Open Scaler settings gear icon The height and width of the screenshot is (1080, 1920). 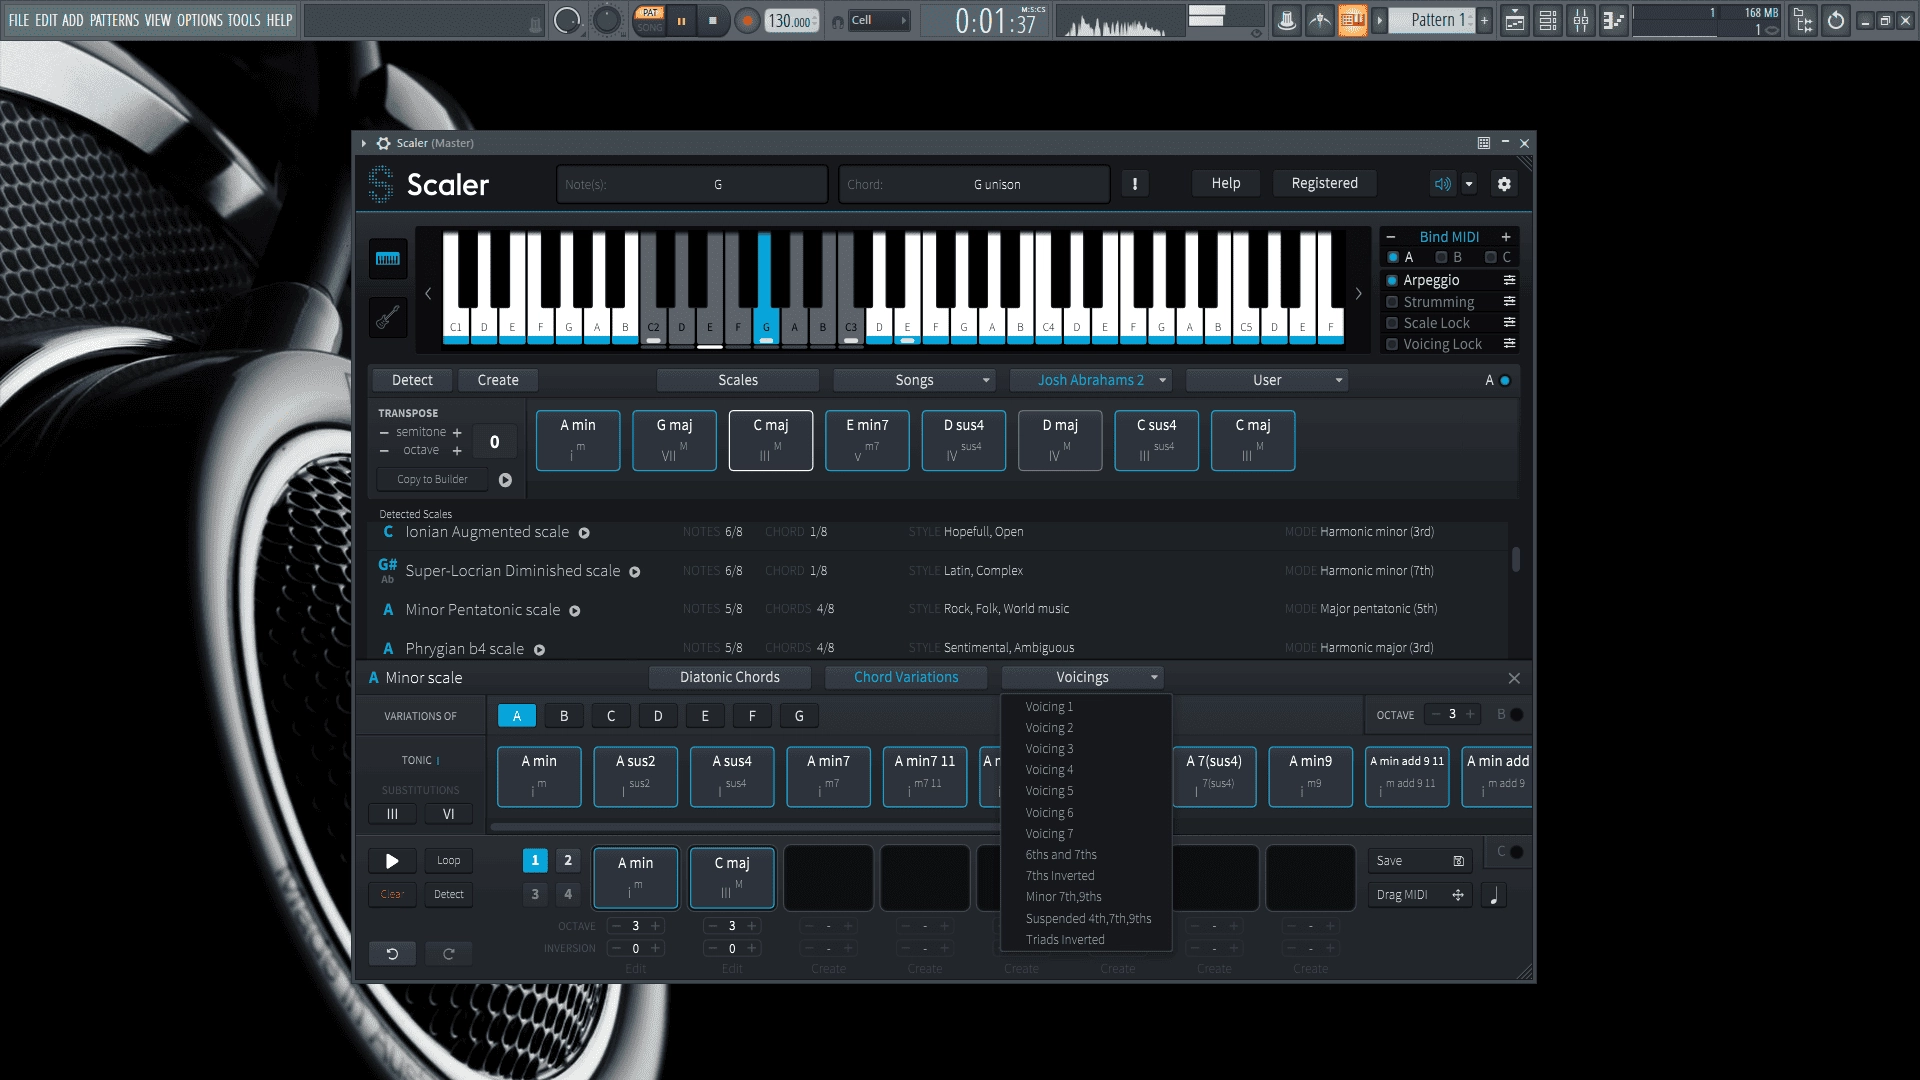1504,184
